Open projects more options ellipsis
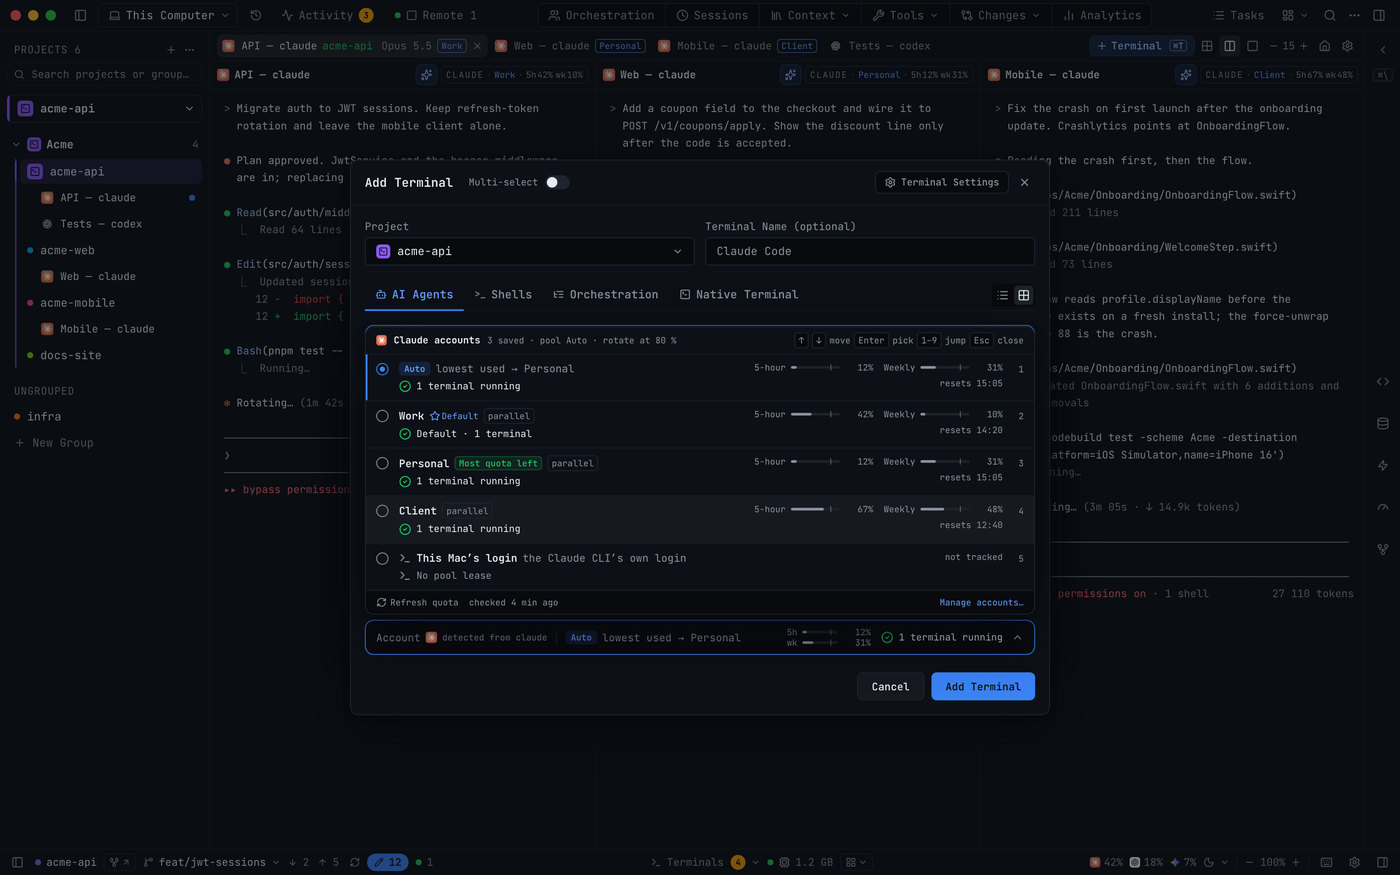Image resolution: width=1400 pixels, height=875 pixels. [x=189, y=49]
